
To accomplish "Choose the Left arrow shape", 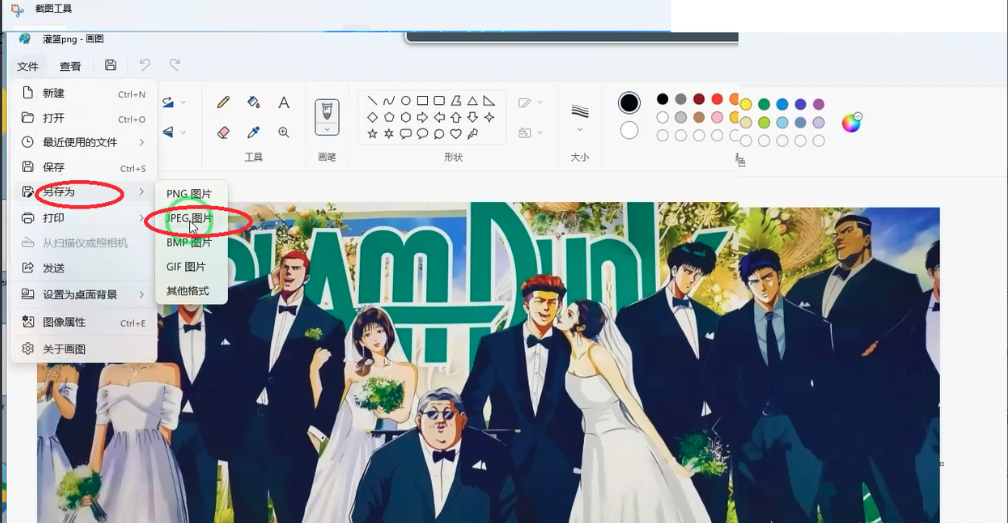I will pos(439,118).
